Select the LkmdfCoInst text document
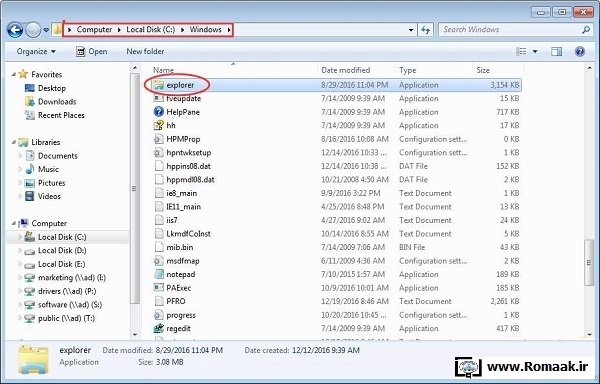This screenshot has width=600, height=384. pyautogui.click(x=183, y=234)
